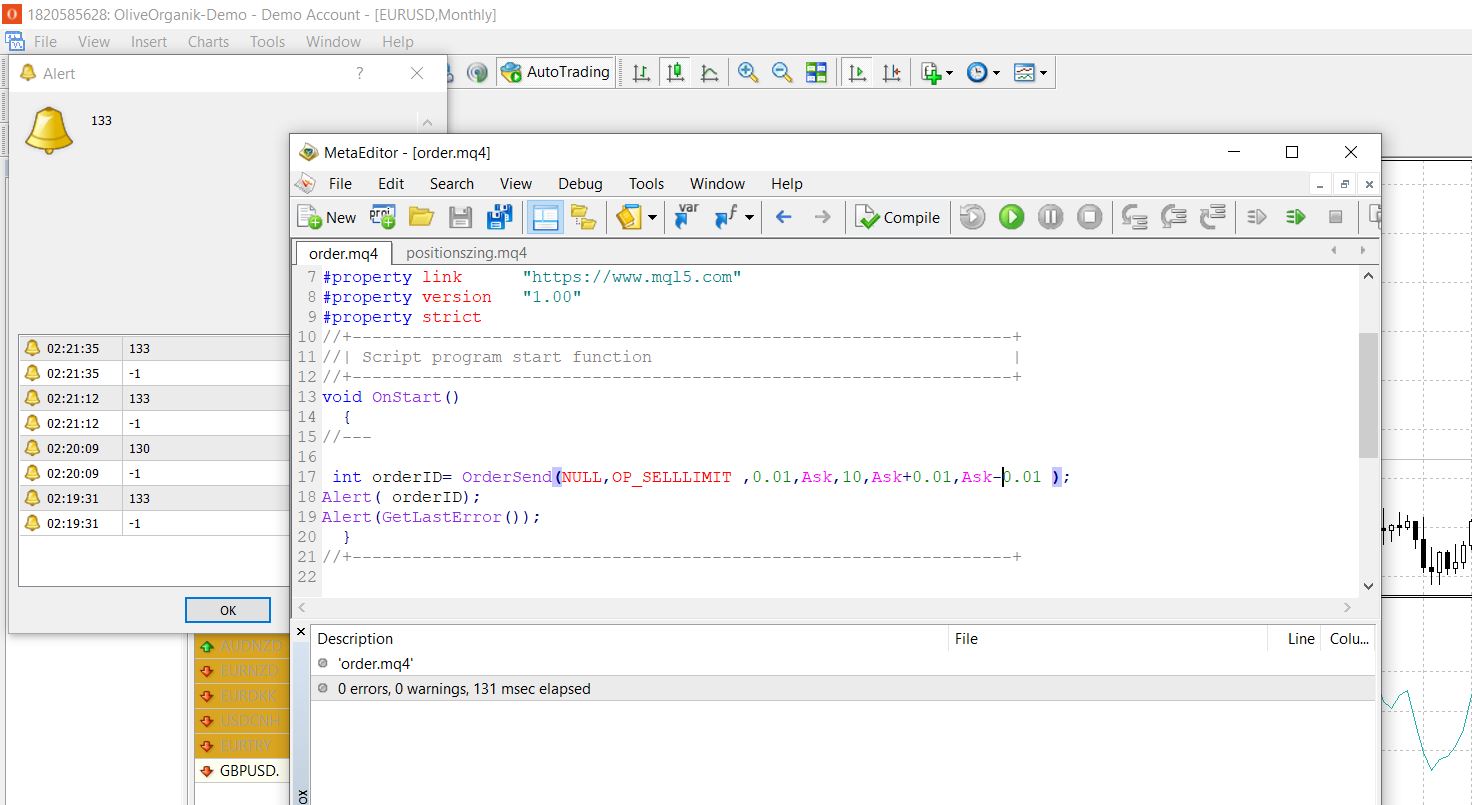1472x805 pixels.
Task: Expand the dropdown next to styler icon
Action: 653,217
